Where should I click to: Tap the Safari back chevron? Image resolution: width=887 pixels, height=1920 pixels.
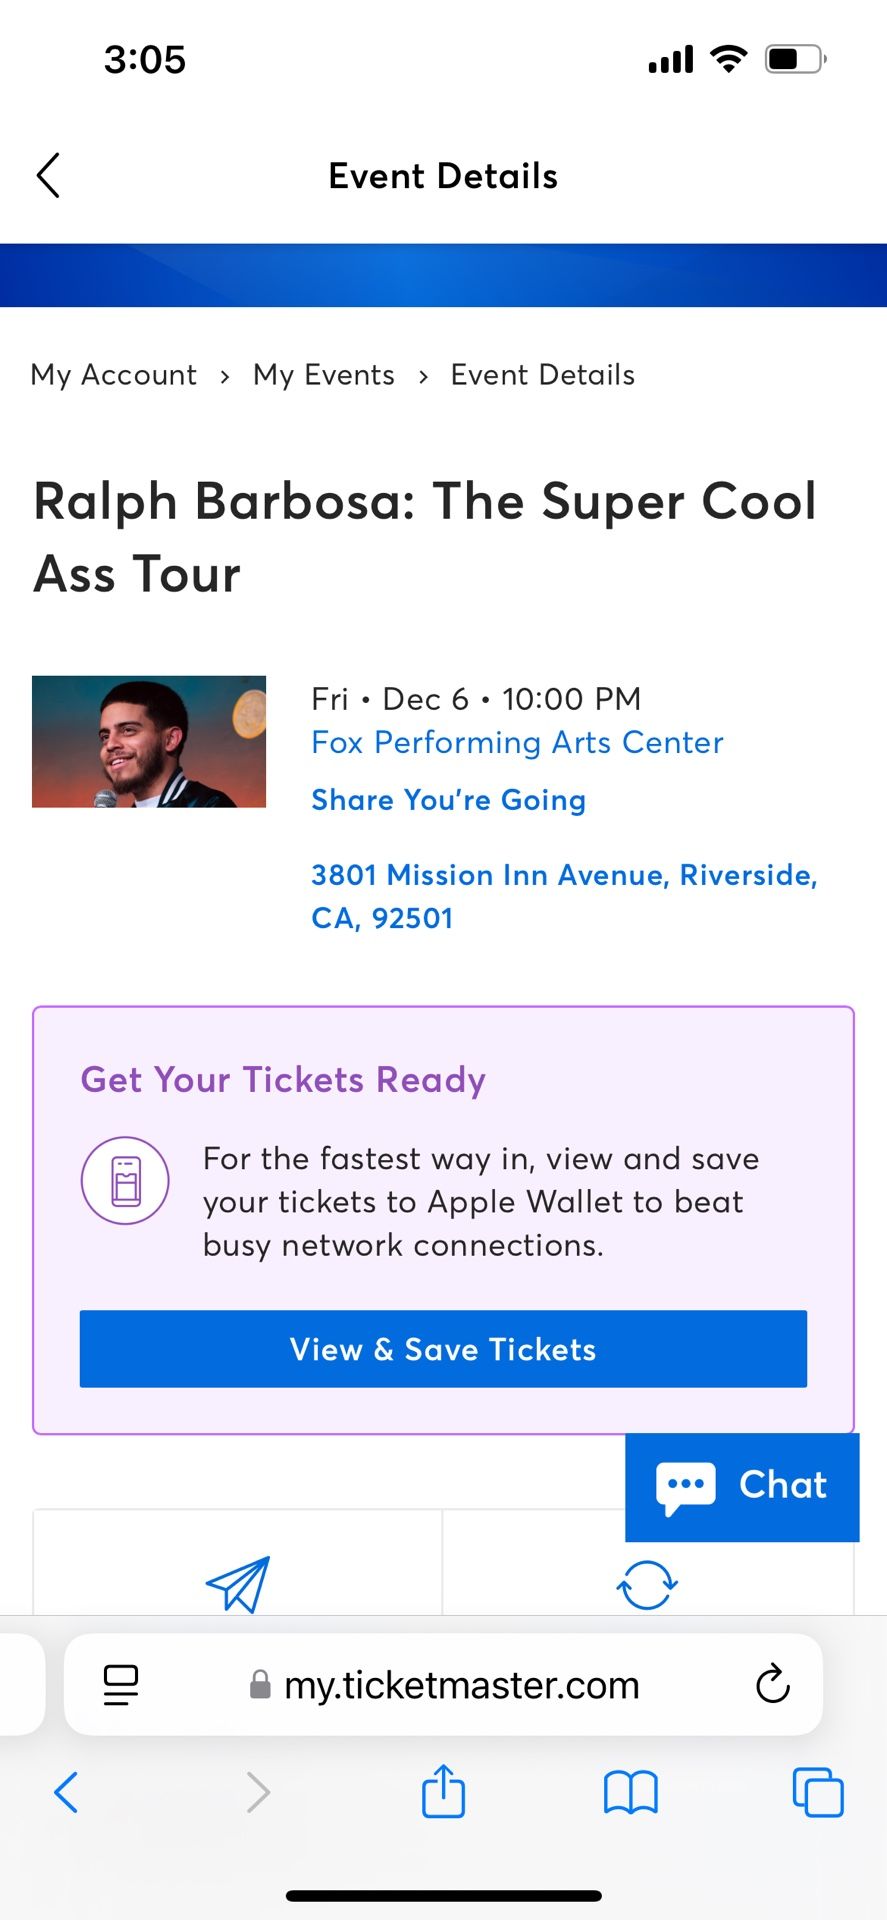[x=67, y=1792]
